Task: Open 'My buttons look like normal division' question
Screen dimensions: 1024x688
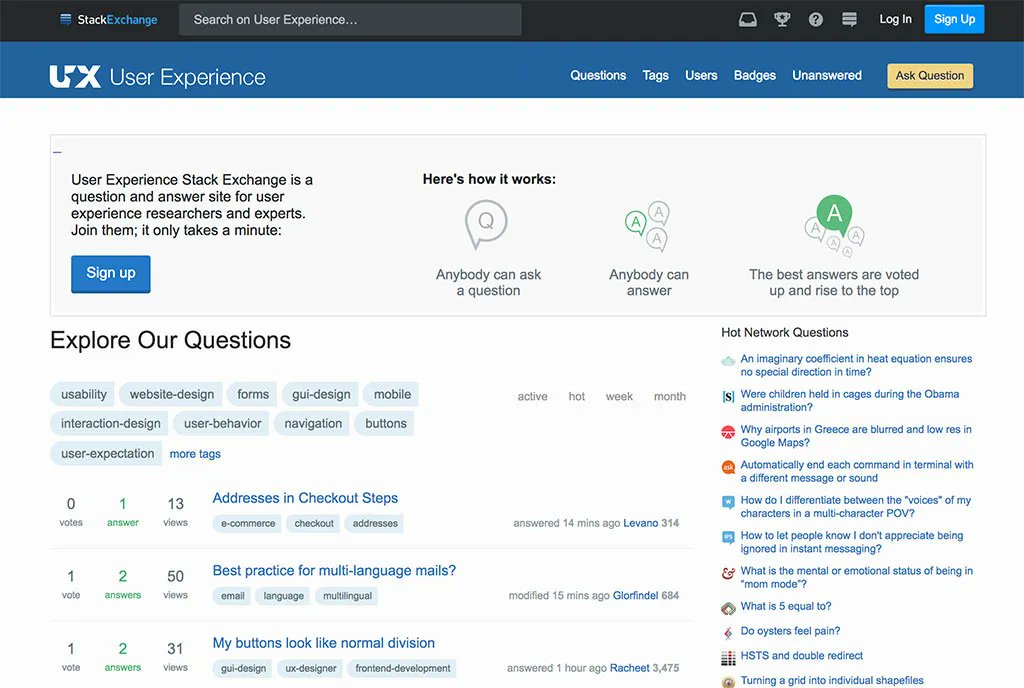Action: tap(324, 643)
